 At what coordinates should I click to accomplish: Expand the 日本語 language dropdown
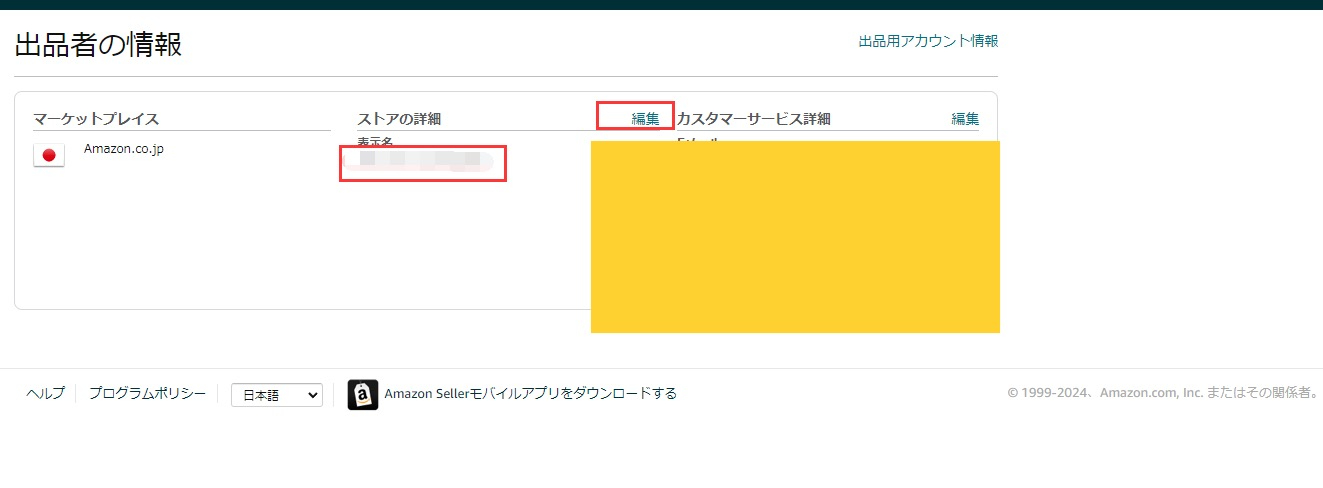[x=277, y=395]
